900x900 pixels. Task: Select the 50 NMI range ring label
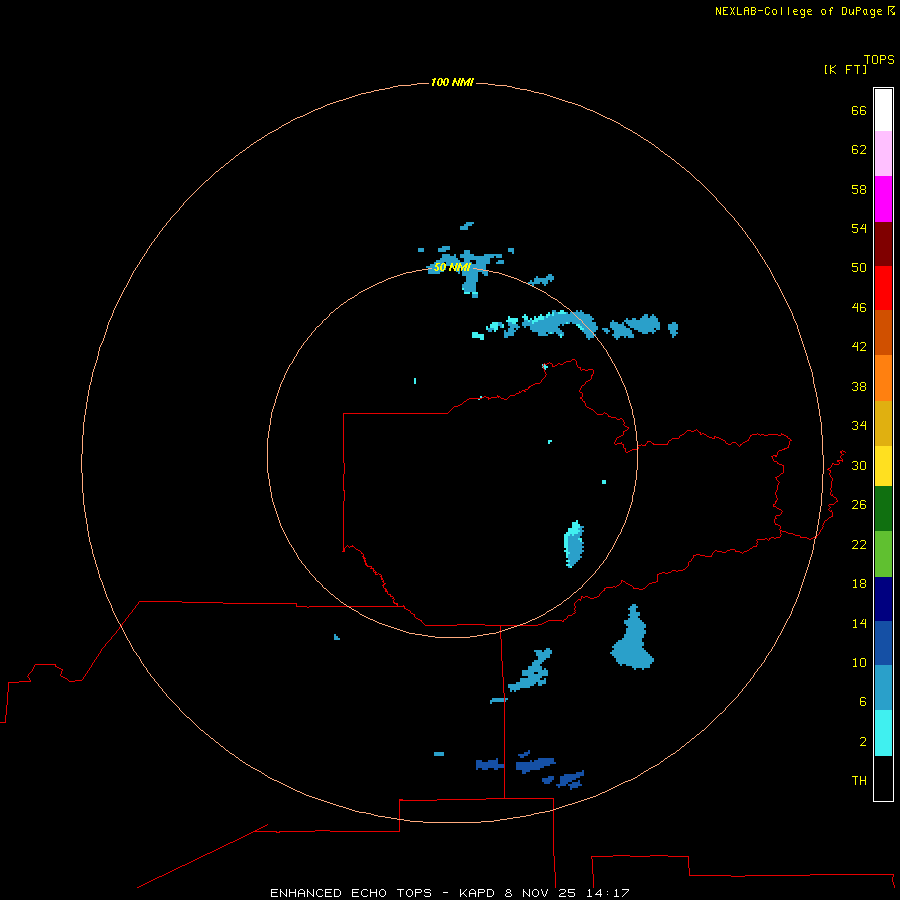[x=452, y=267]
